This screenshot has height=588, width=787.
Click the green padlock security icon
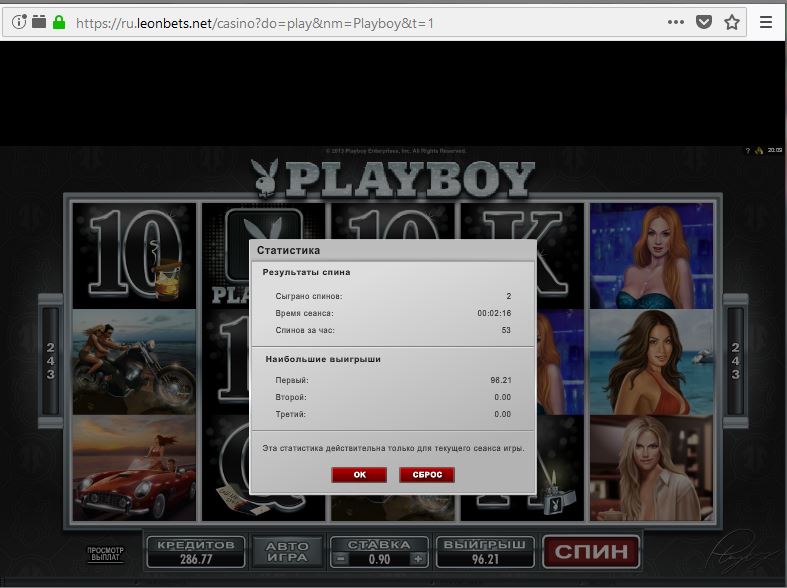pos(59,22)
